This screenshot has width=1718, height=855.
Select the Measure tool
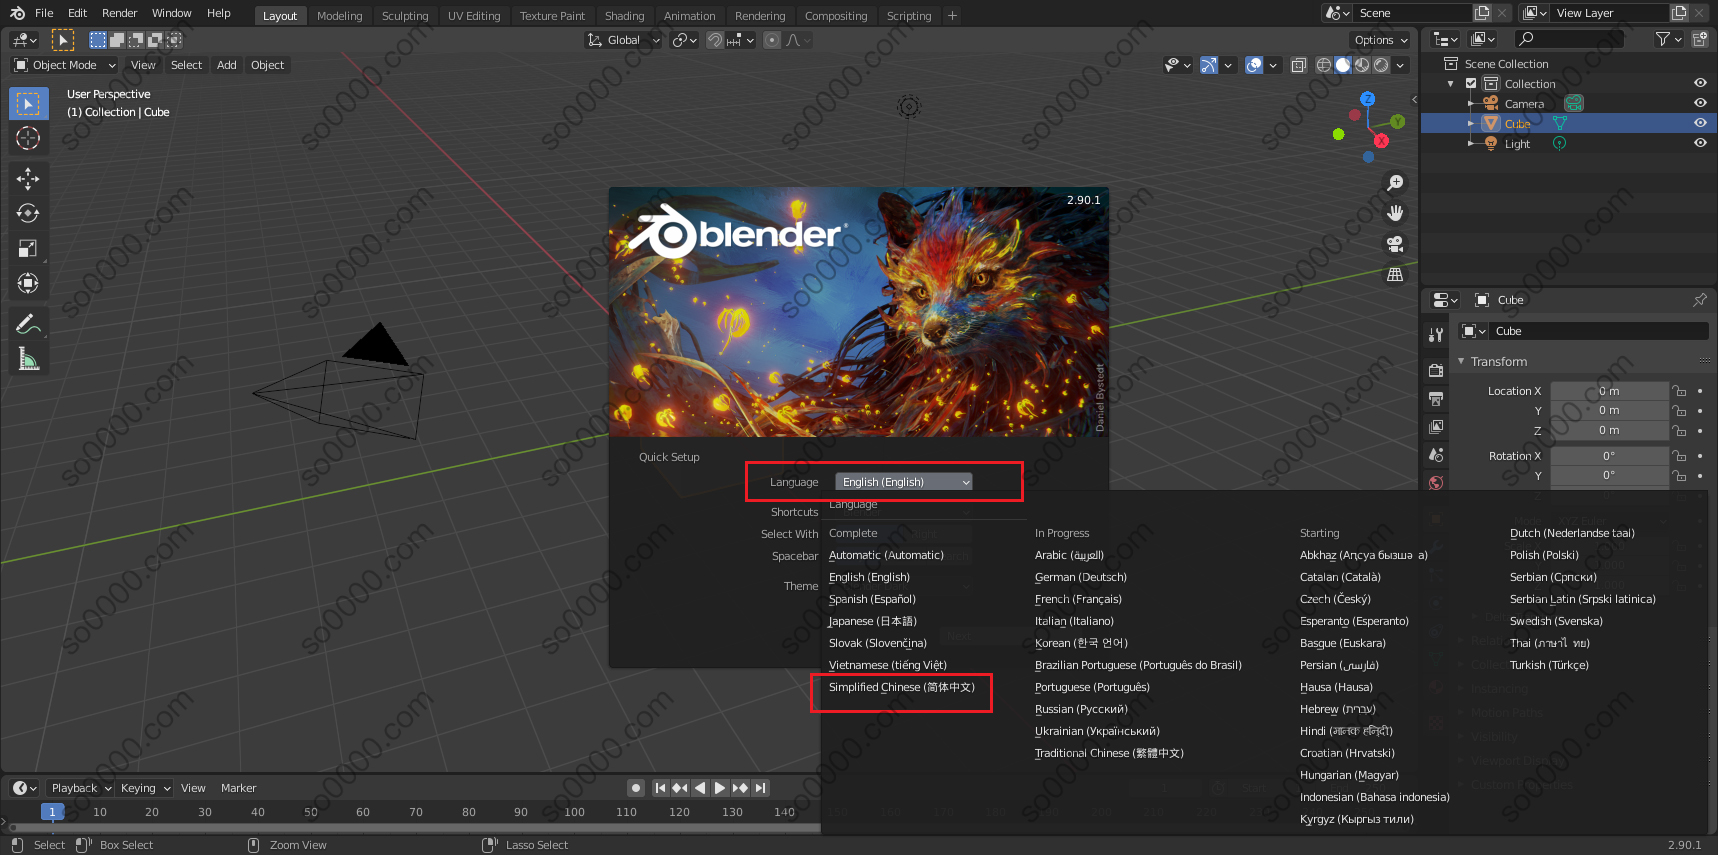click(x=28, y=359)
